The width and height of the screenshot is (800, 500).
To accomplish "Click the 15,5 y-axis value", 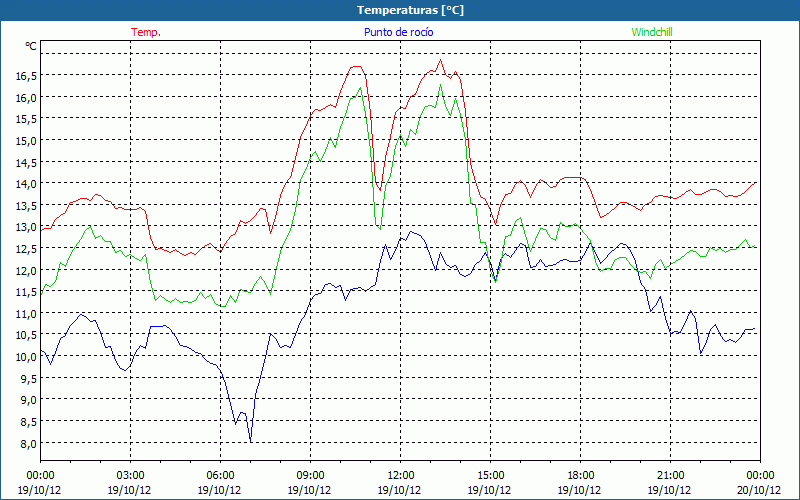I will coord(26,119).
